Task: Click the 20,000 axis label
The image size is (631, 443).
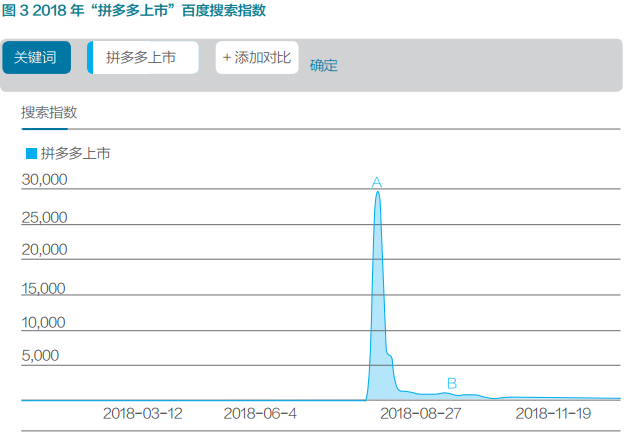Action: (44, 249)
